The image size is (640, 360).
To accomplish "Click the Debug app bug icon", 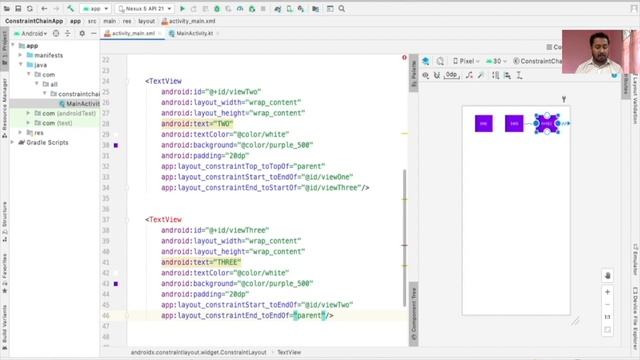I will (217, 9).
